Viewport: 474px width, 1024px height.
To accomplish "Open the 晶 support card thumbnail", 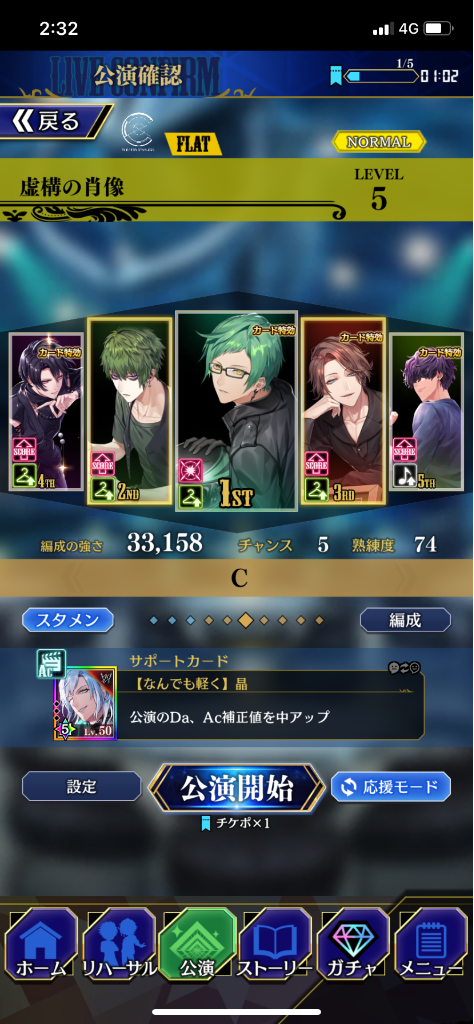I will 84,704.
